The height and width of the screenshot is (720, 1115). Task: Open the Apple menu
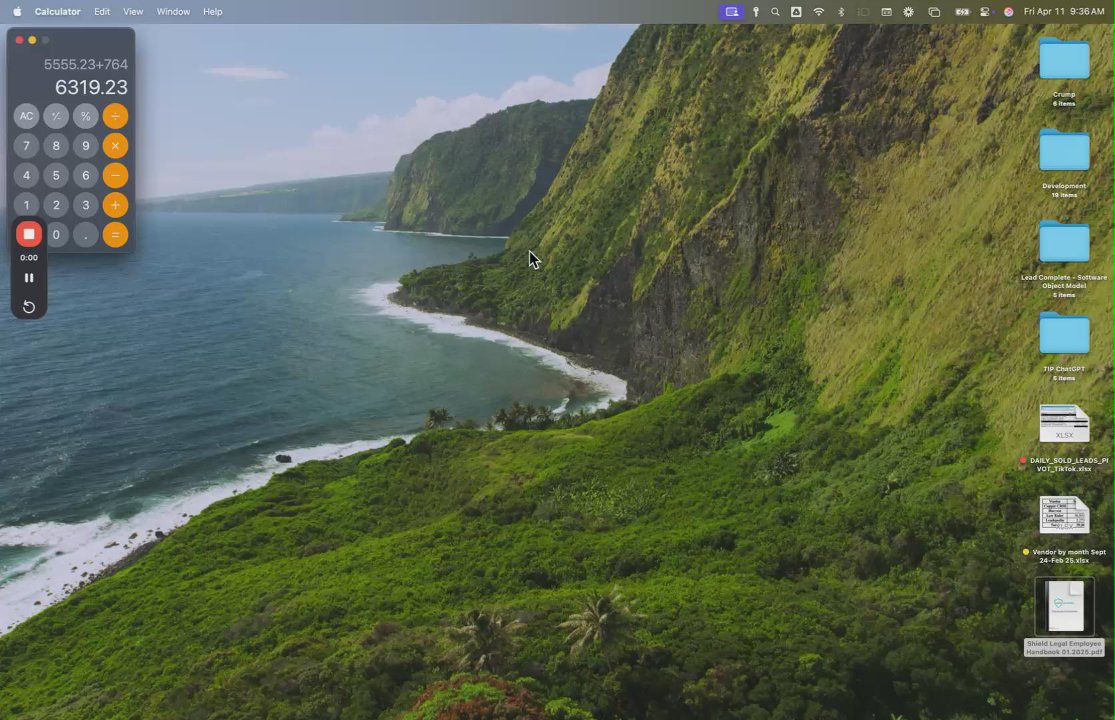click(17, 11)
